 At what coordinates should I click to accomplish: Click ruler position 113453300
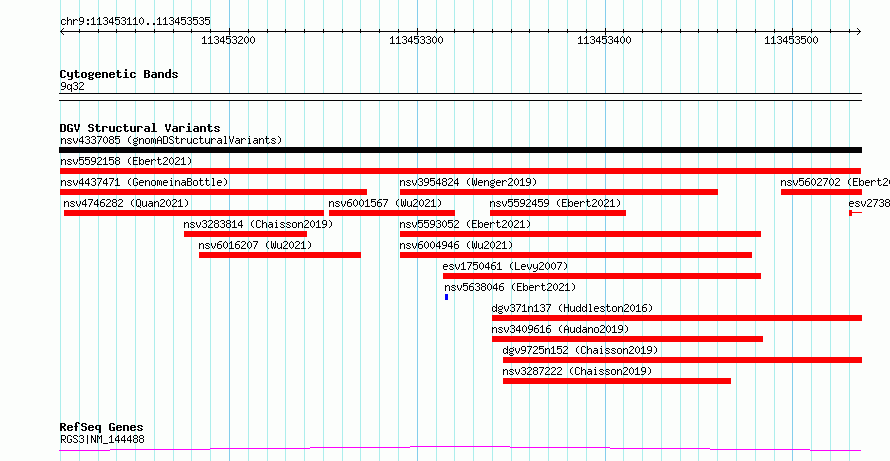(x=417, y=40)
